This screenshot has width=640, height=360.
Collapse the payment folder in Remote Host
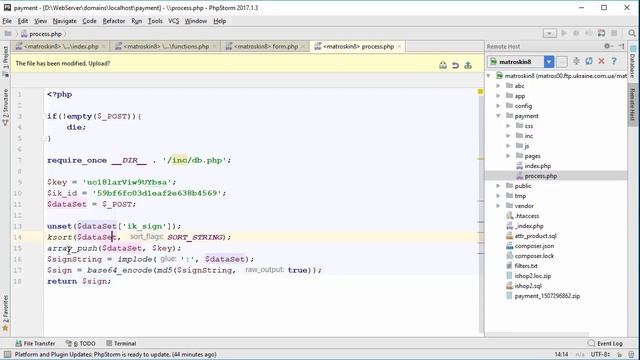(x=498, y=116)
